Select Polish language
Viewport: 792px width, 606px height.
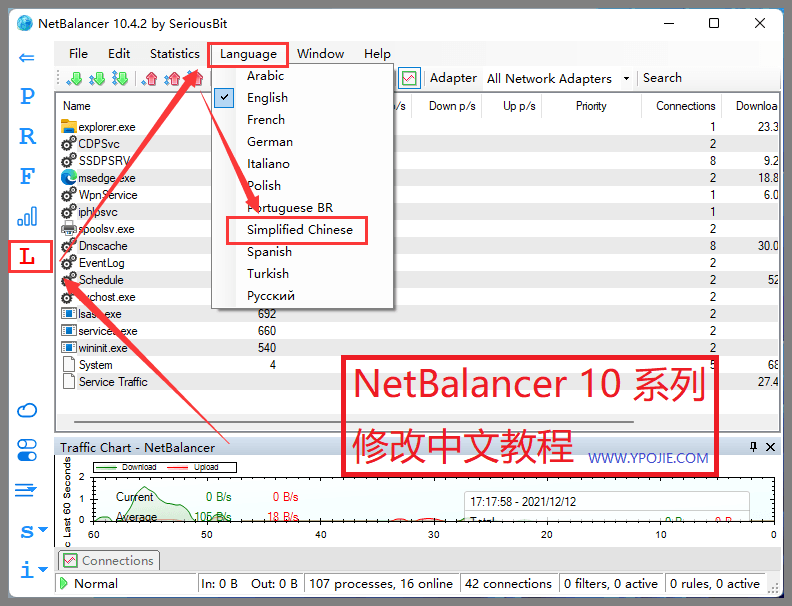click(x=303, y=186)
